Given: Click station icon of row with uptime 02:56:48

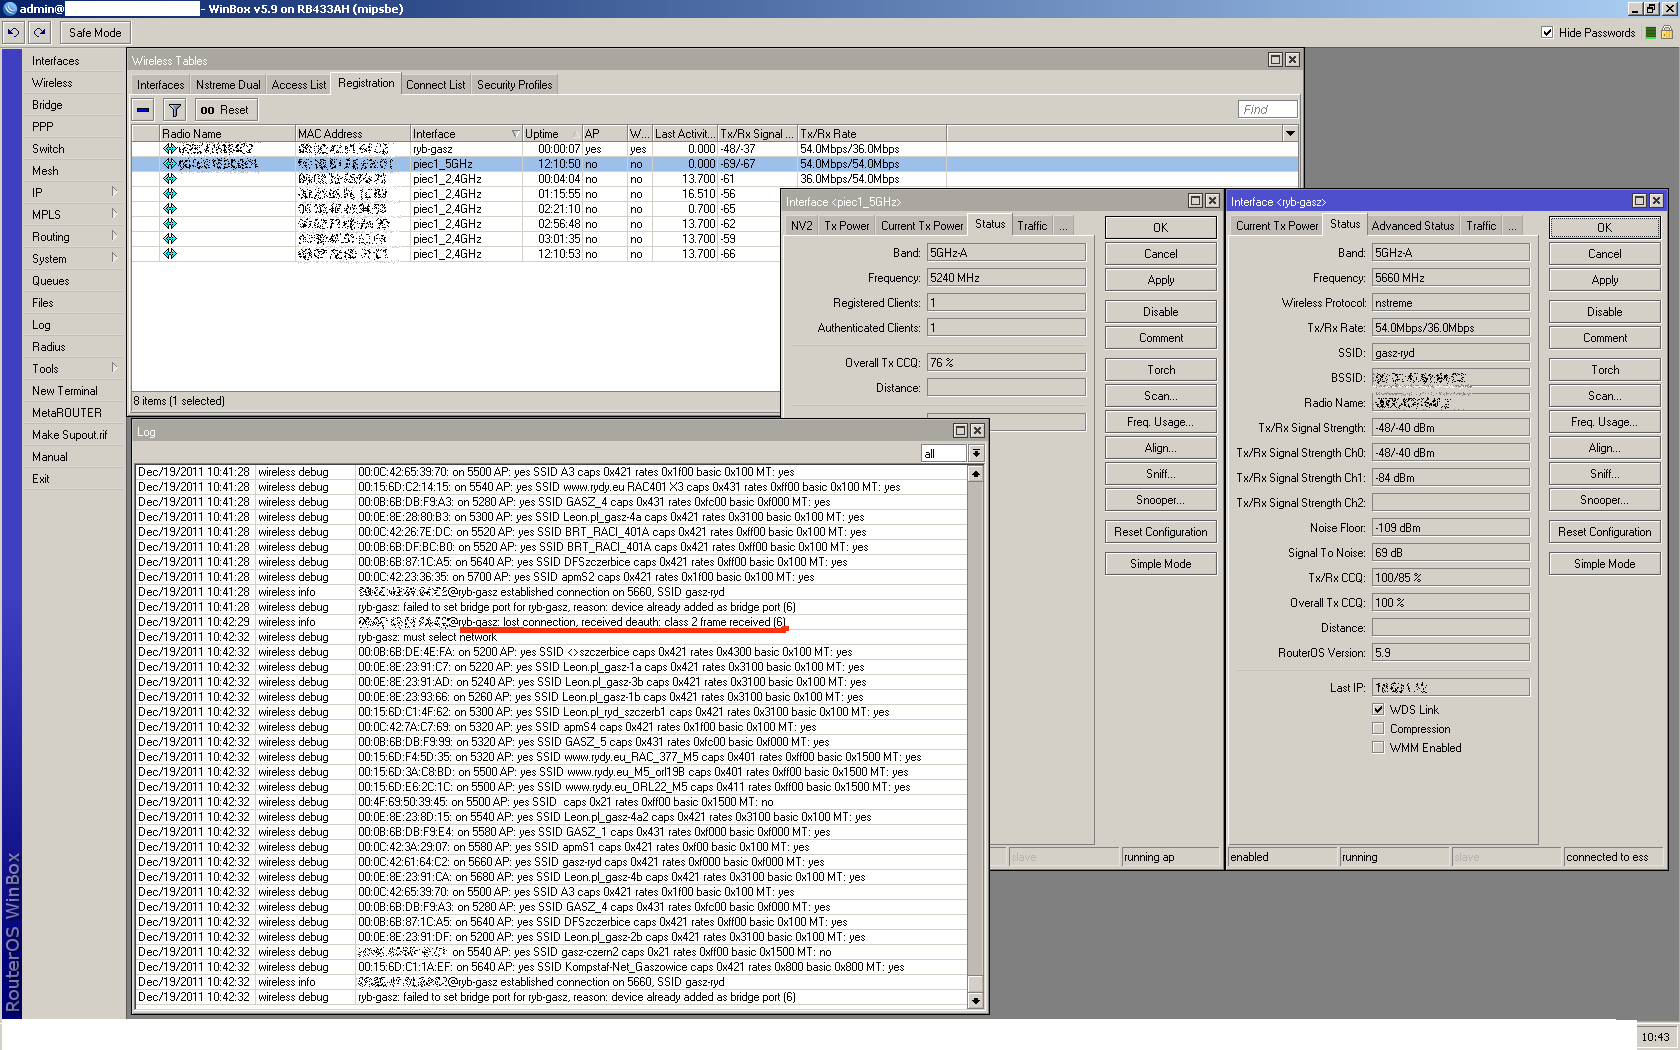Looking at the screenshot, I should click(x=170, y=224).
